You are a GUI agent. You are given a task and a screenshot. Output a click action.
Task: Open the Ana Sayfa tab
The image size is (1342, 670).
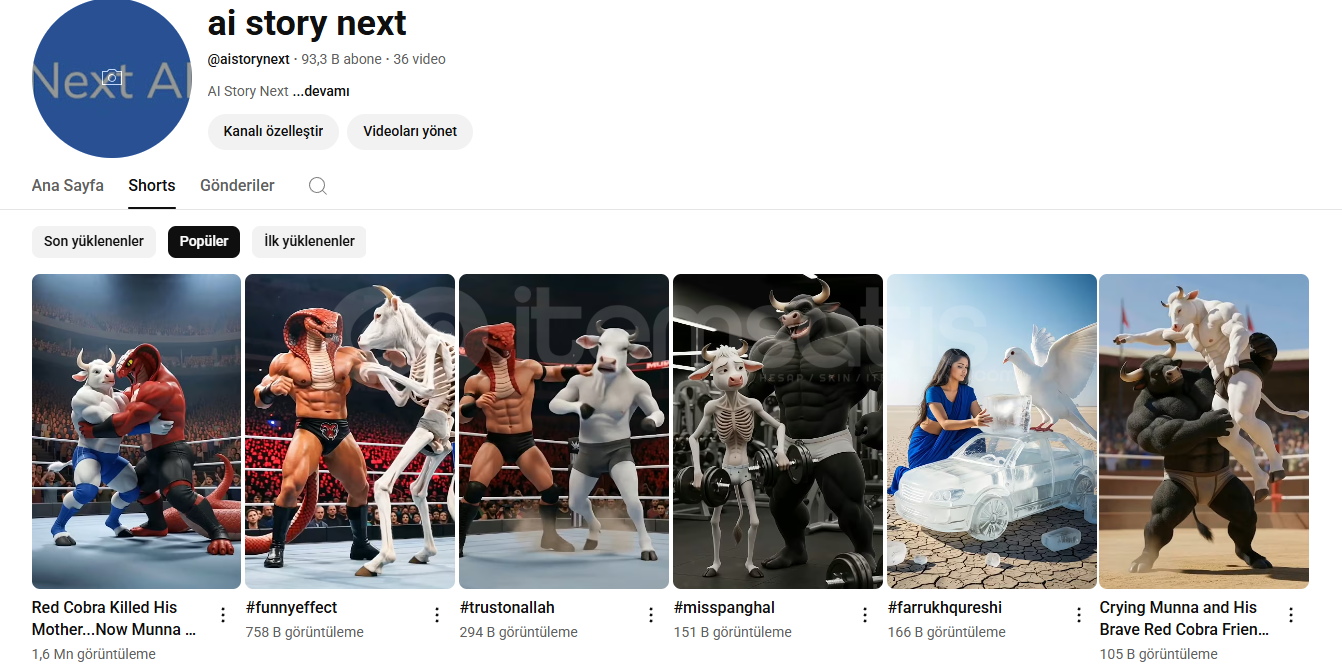tap(68, 186)
